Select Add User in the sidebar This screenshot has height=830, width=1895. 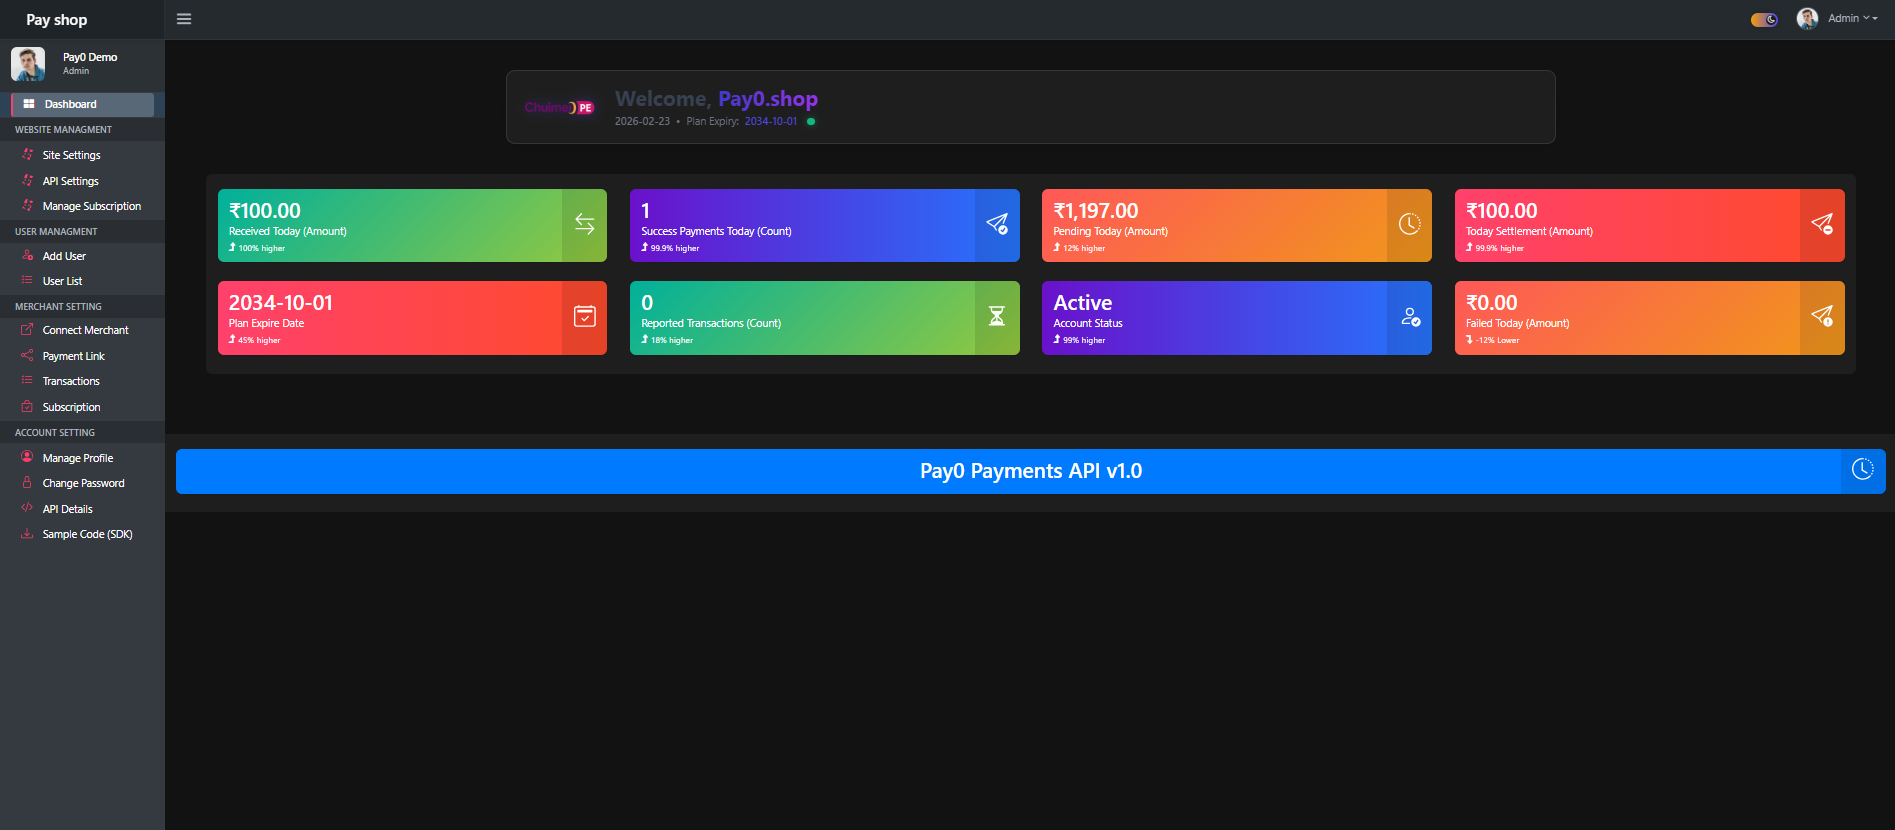[x=64, y=256]
